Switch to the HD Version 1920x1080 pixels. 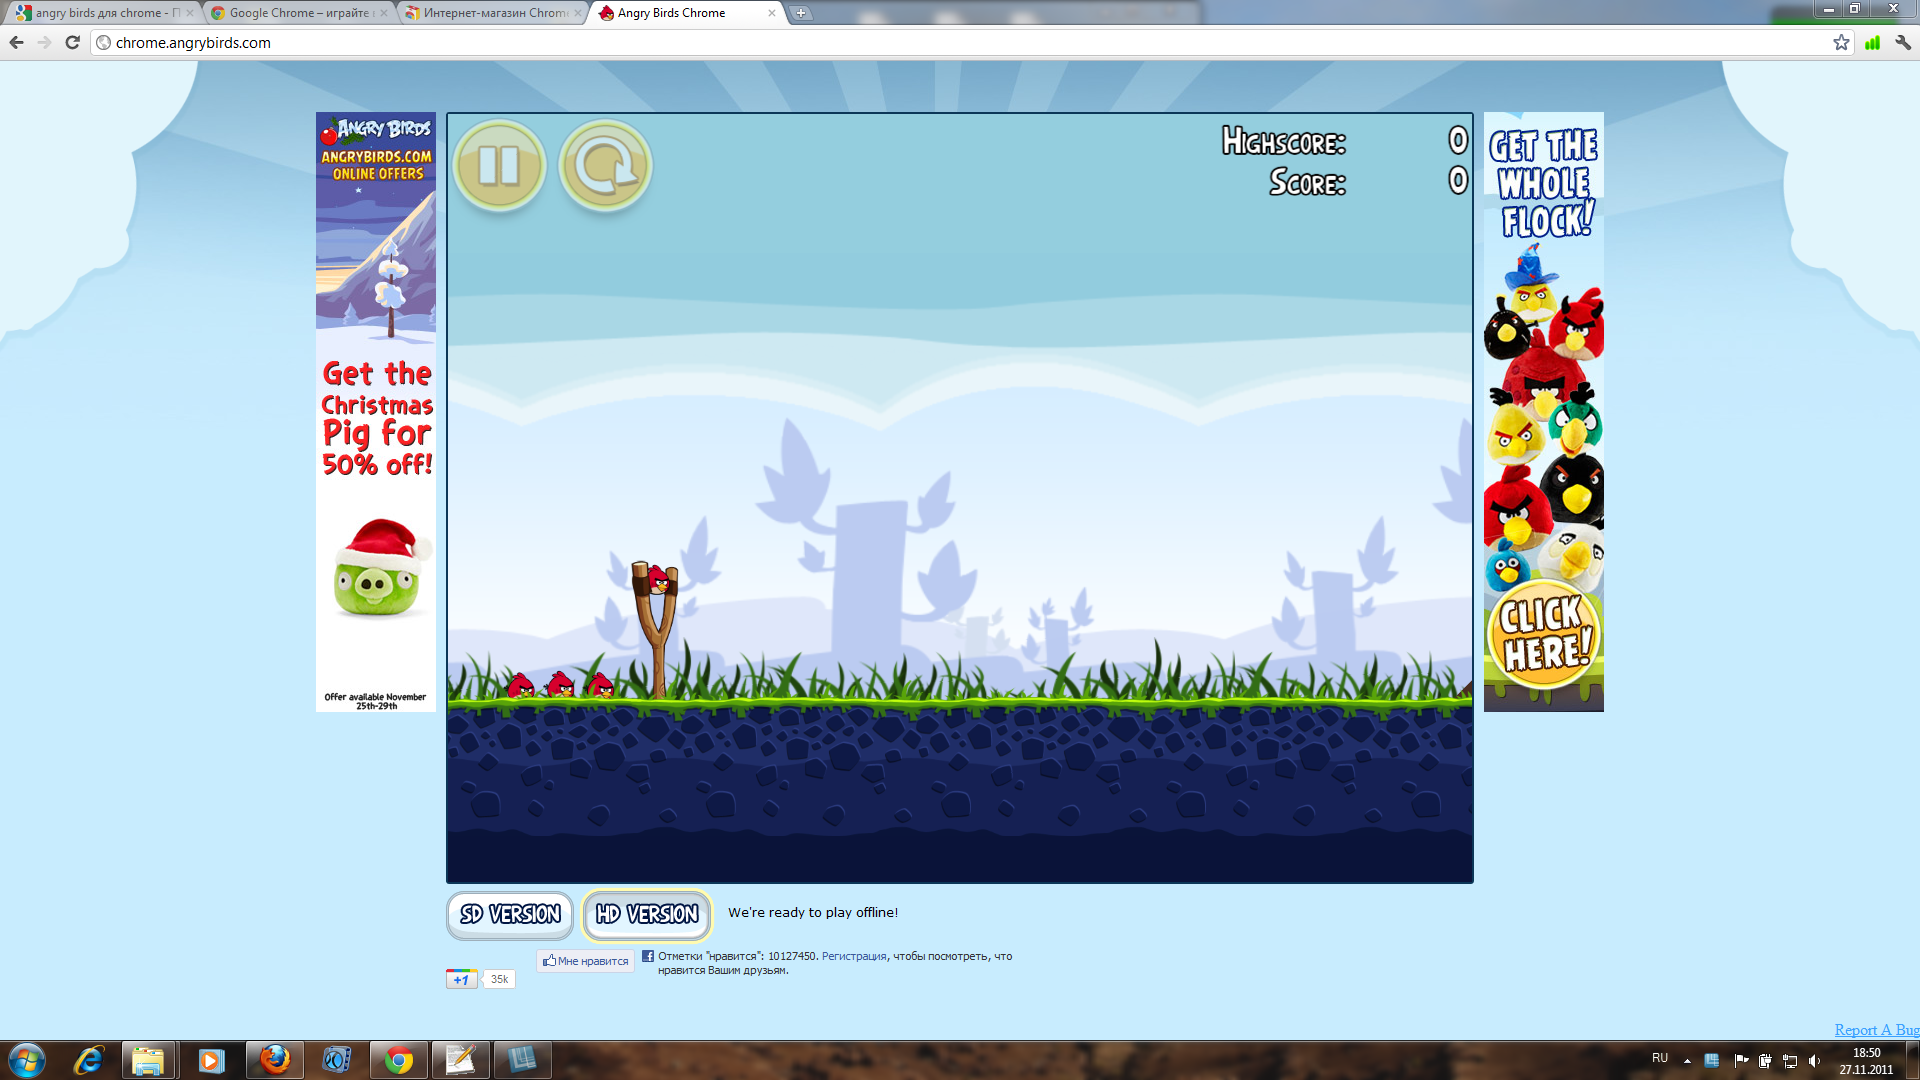(x=647, y=914)
